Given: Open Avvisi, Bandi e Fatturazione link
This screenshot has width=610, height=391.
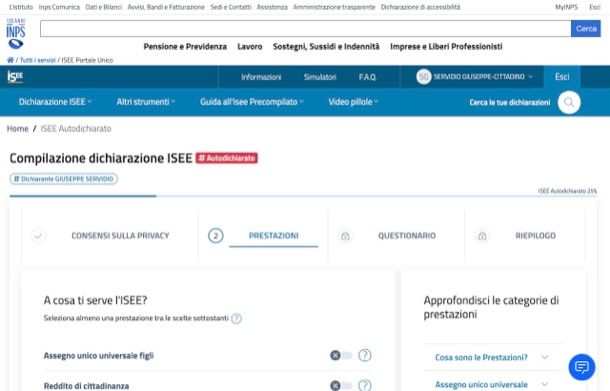Looking at the screenshot, I should pos(166,7).
